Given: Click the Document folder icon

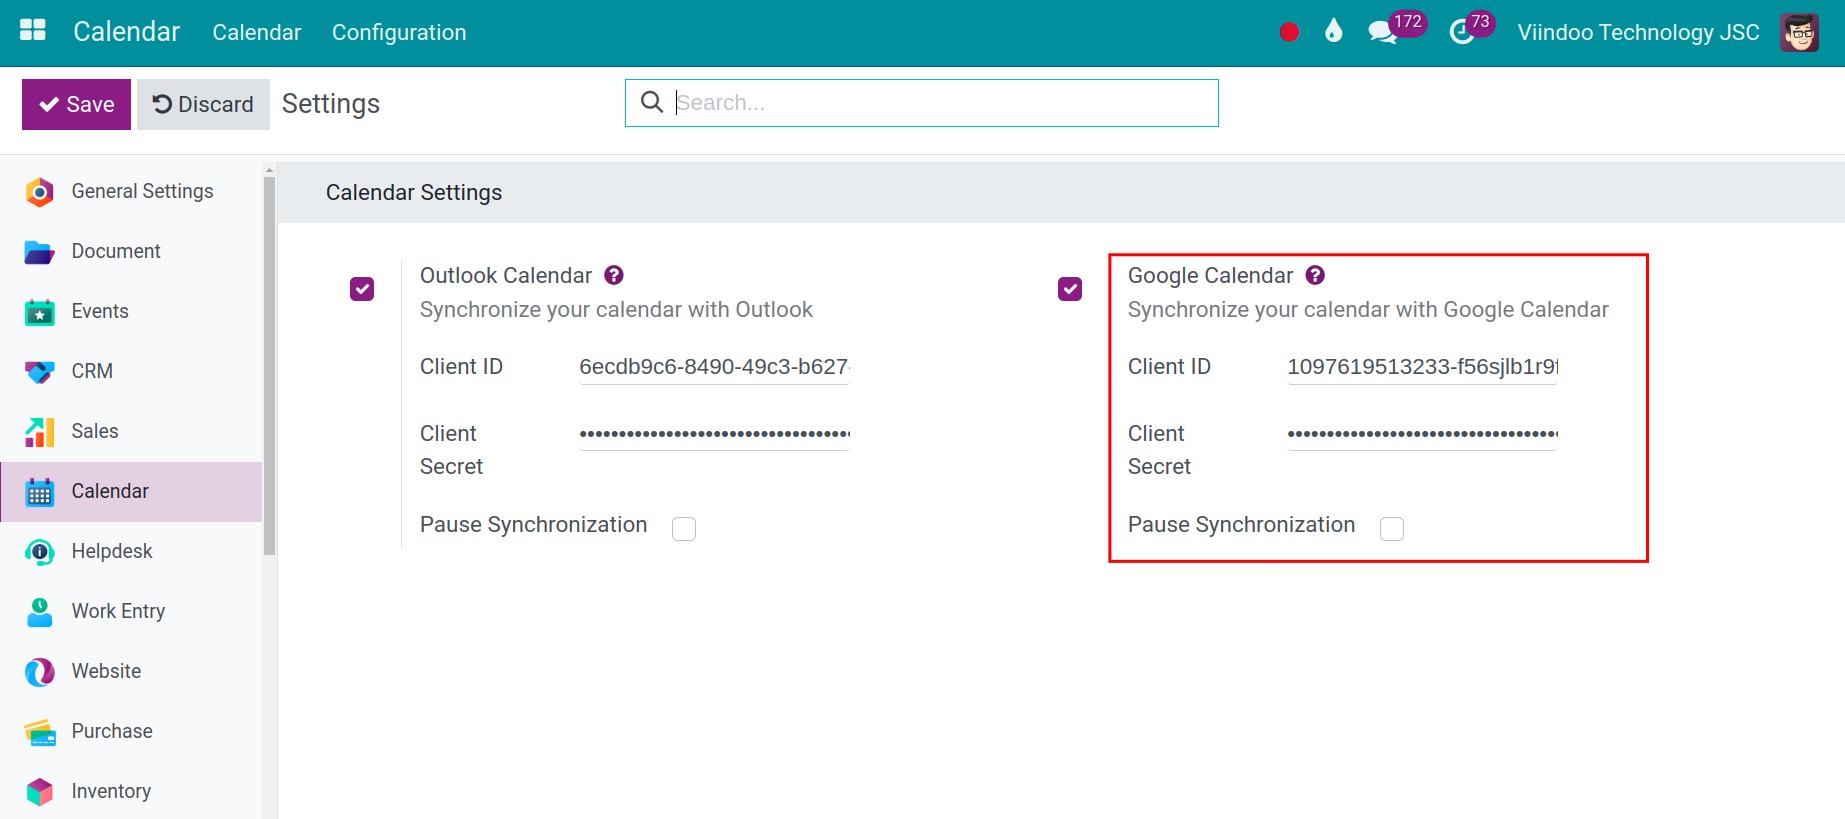Looking at the screenshot, I should (39, 251).
